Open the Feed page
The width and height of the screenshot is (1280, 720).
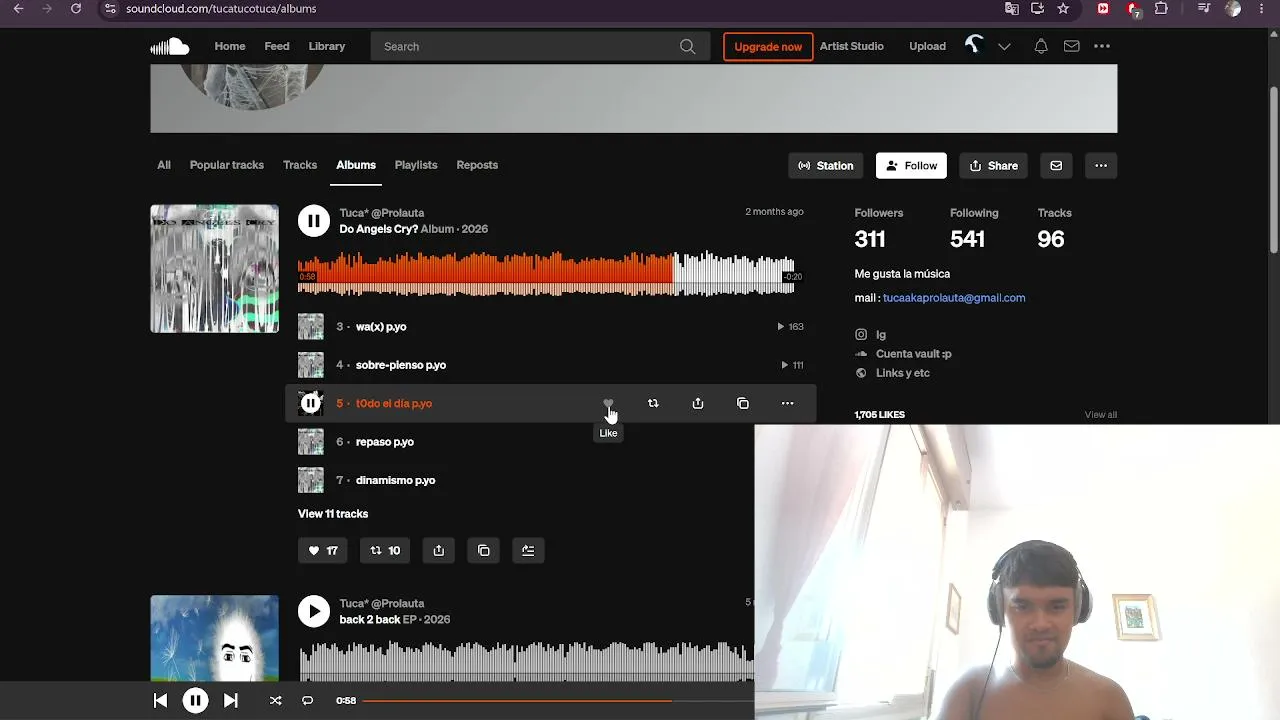point(277,46)
